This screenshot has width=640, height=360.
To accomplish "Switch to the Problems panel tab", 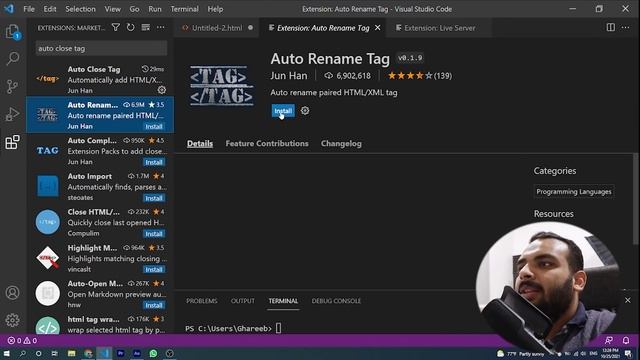I will point(202,301).
